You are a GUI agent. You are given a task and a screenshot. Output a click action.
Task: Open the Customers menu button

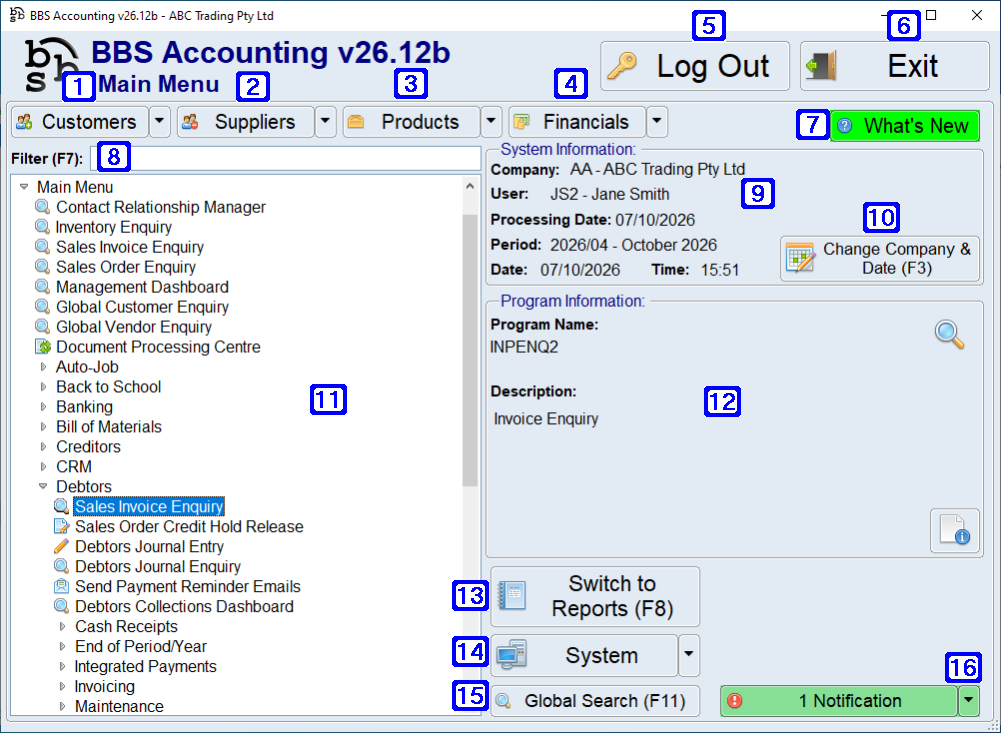80,121
